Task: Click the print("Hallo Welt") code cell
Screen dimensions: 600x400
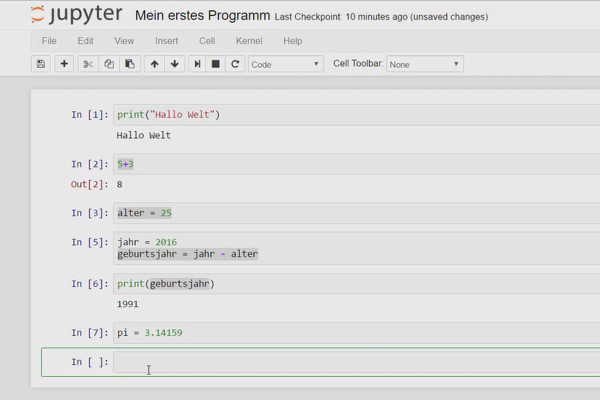Action: (x=357, y=114)
